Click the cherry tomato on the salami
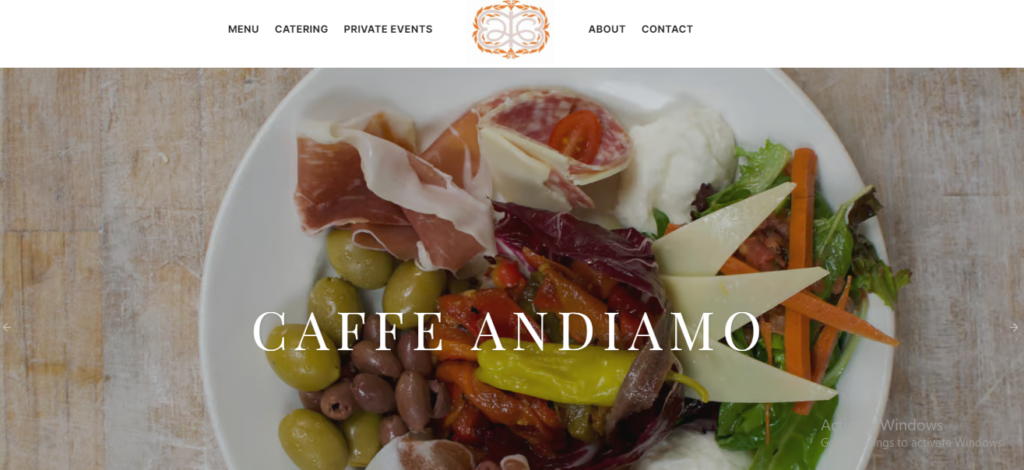 pos(575,136)
